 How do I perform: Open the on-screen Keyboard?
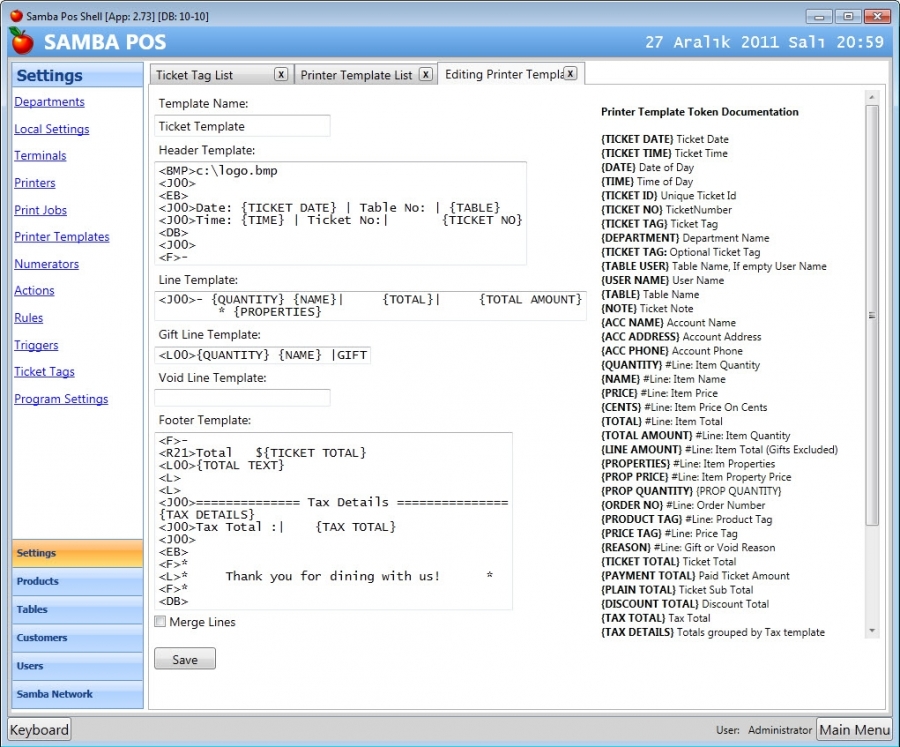39,730
